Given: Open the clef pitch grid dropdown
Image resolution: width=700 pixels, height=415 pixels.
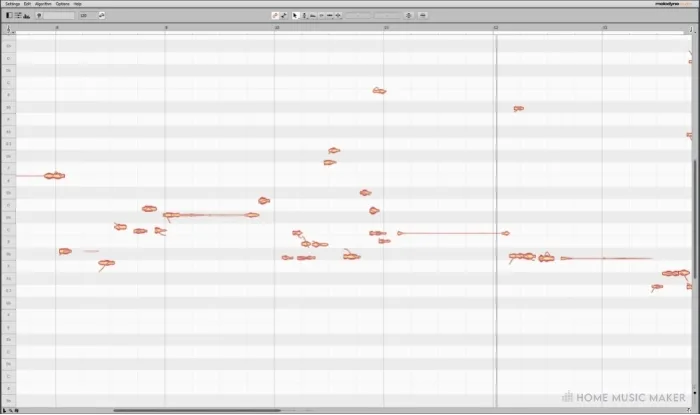Looking at the screenshot, I should point(8,29).
